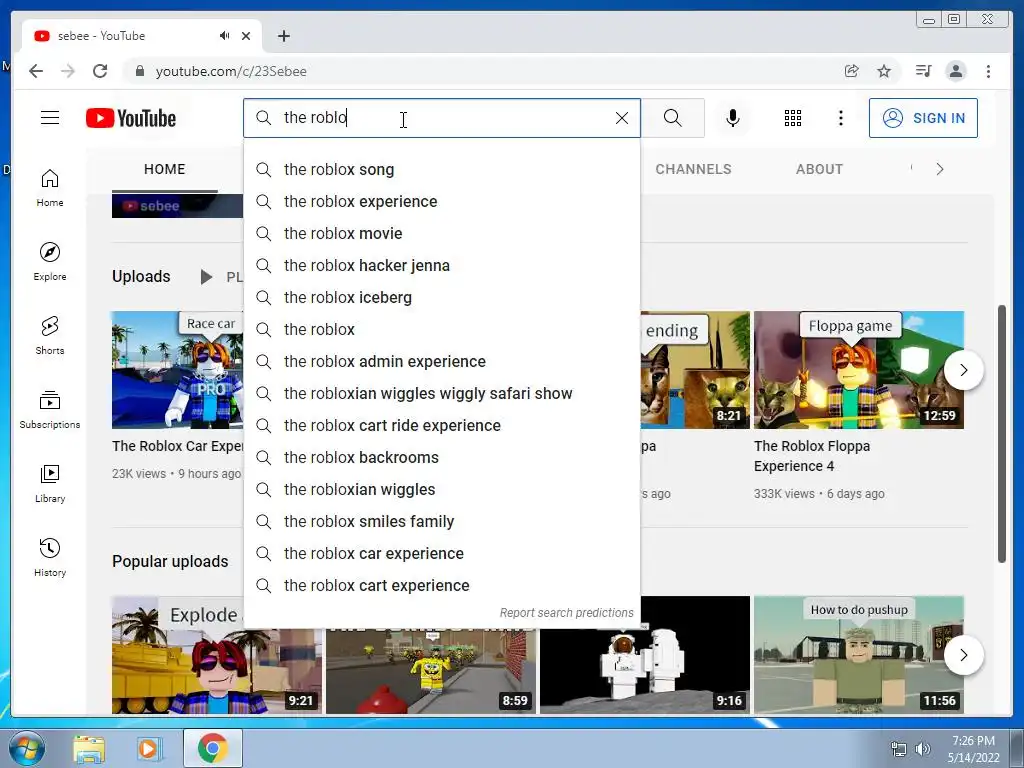Open Shorts in the sidebar

pyautogui.click(x=50, y=336)
